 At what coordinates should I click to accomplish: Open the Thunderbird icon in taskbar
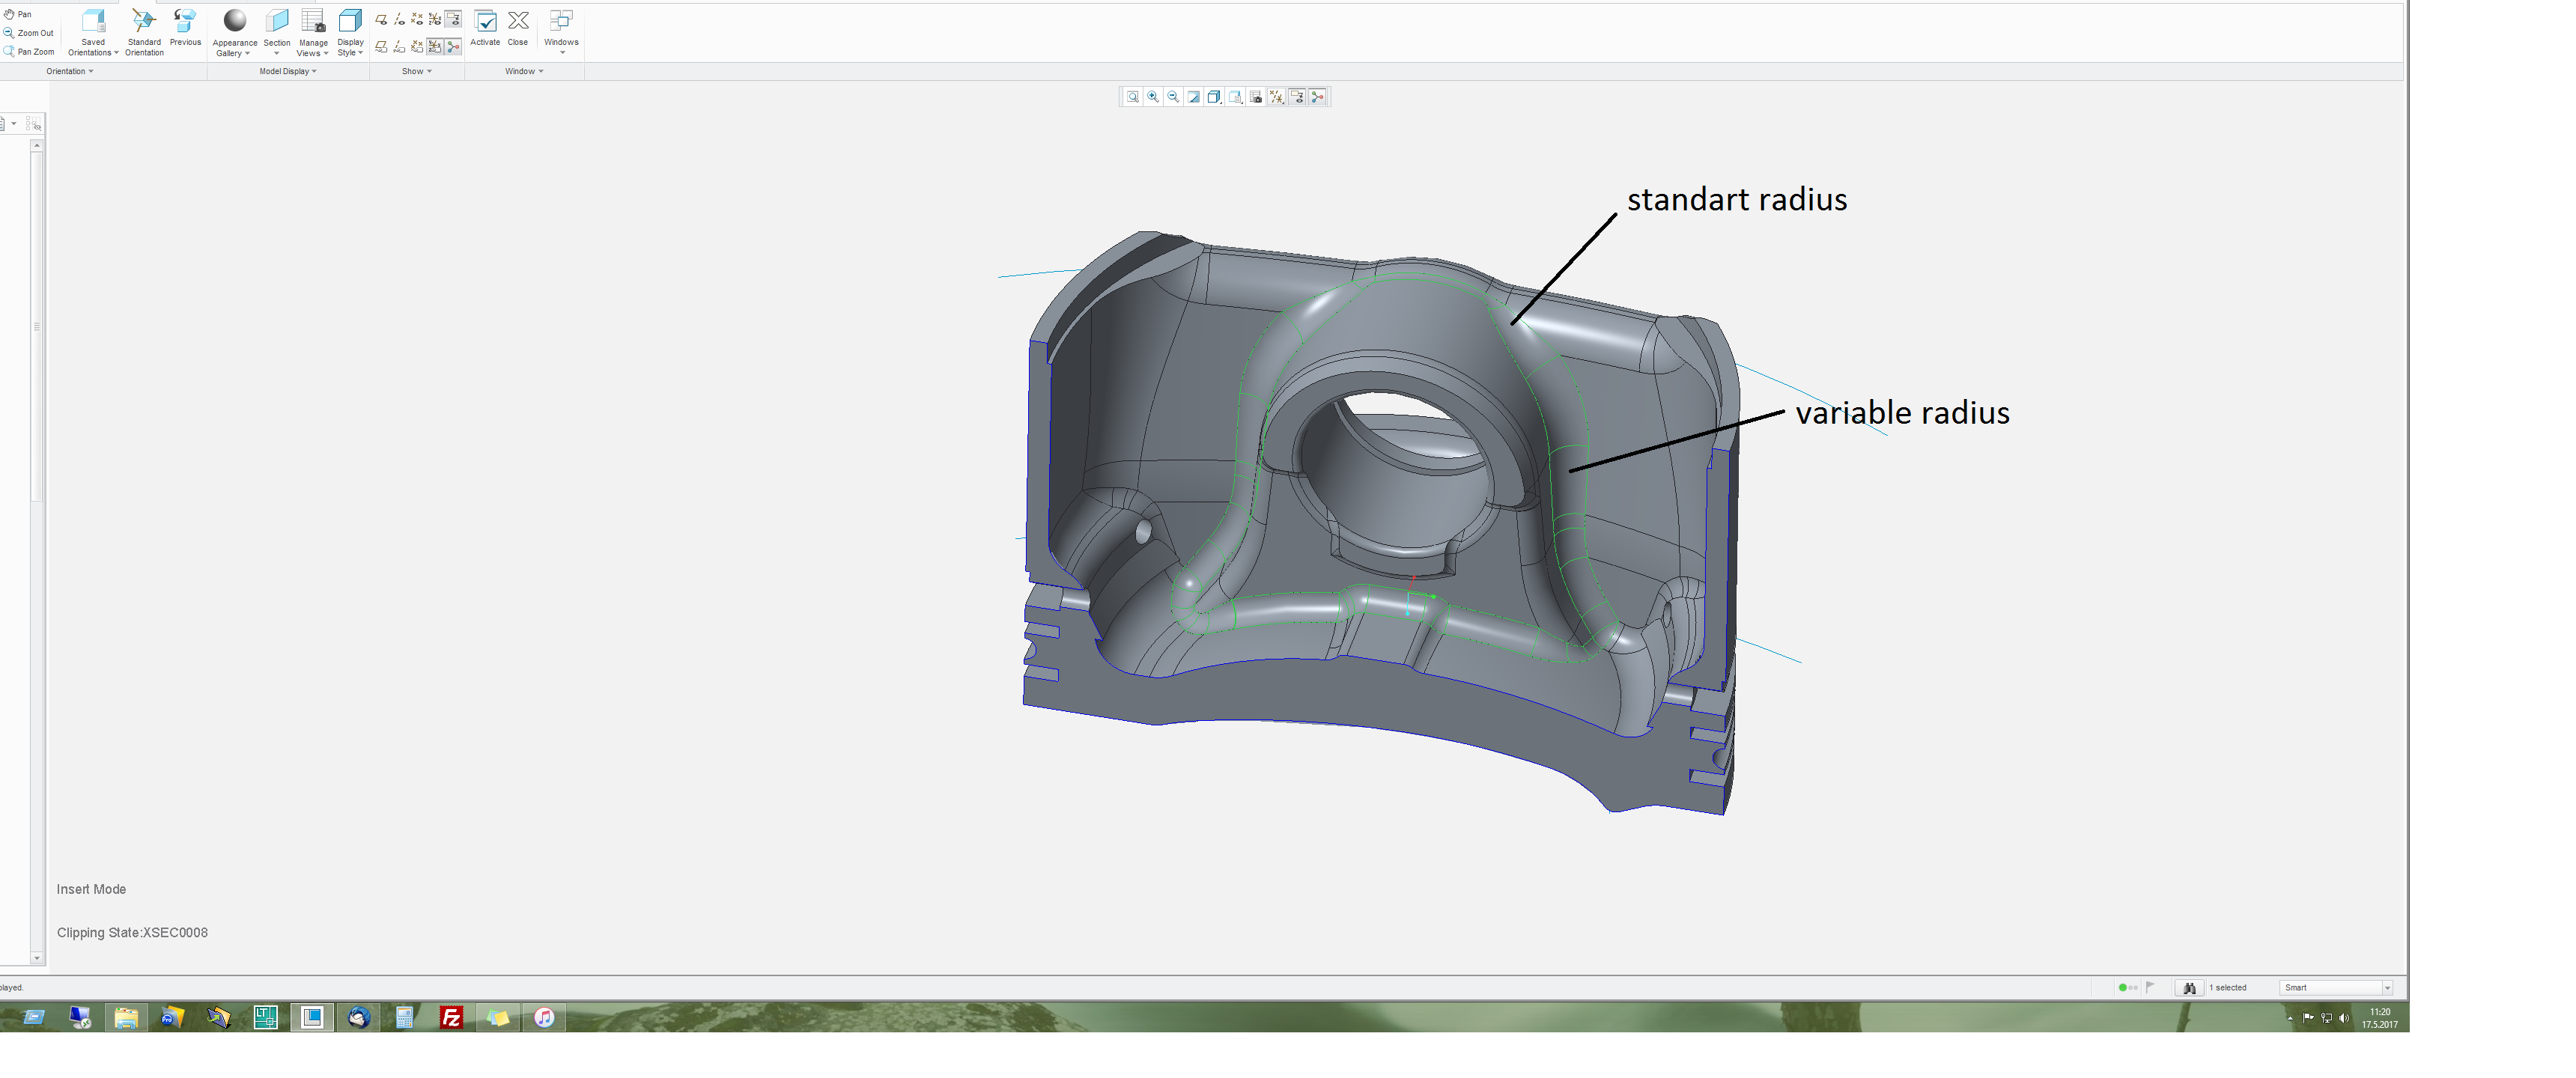359,1018
